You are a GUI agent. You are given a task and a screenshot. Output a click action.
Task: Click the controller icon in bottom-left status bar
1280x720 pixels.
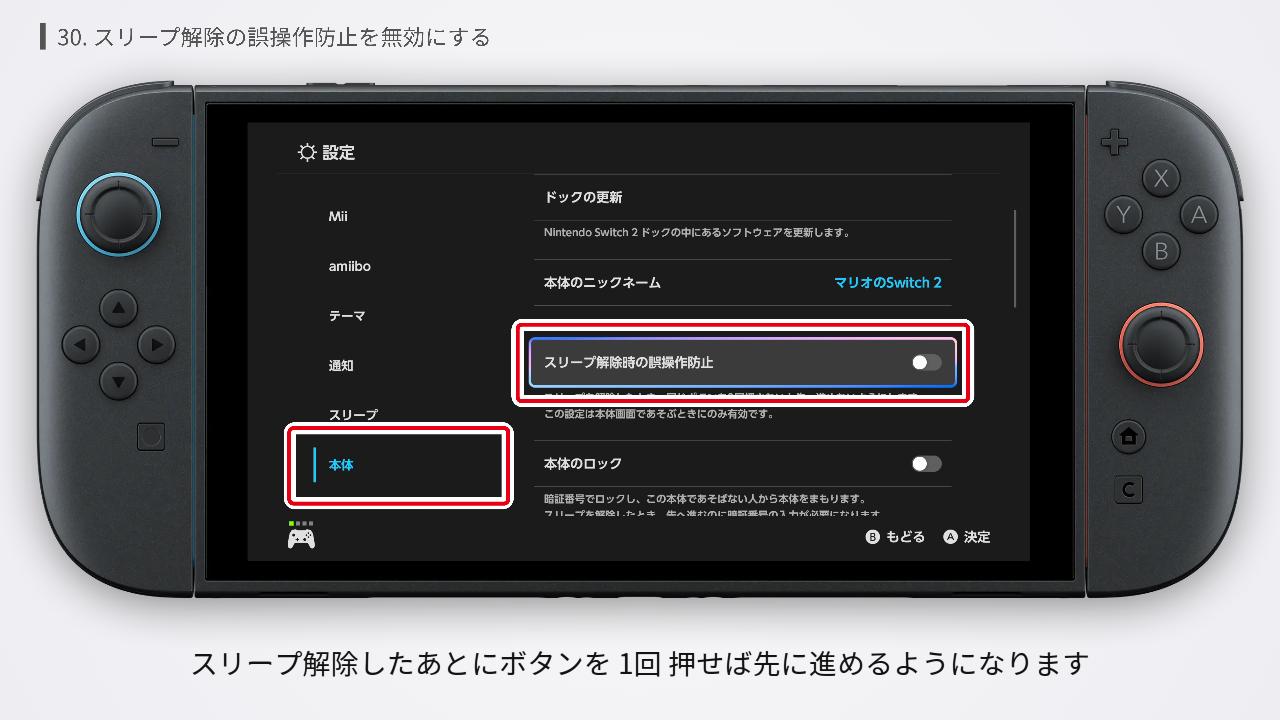pyautogui.click(x=301, y=536)
